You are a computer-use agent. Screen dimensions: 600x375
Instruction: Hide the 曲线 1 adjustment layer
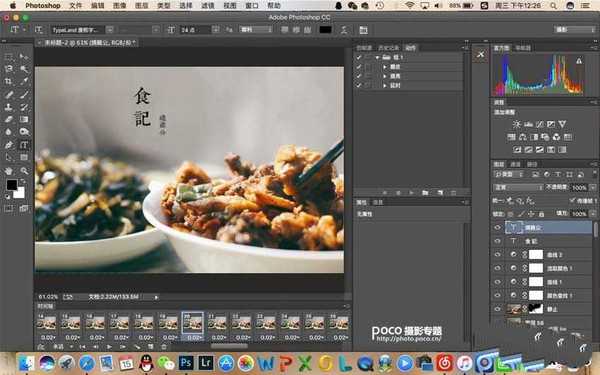(x=497, y=282)
